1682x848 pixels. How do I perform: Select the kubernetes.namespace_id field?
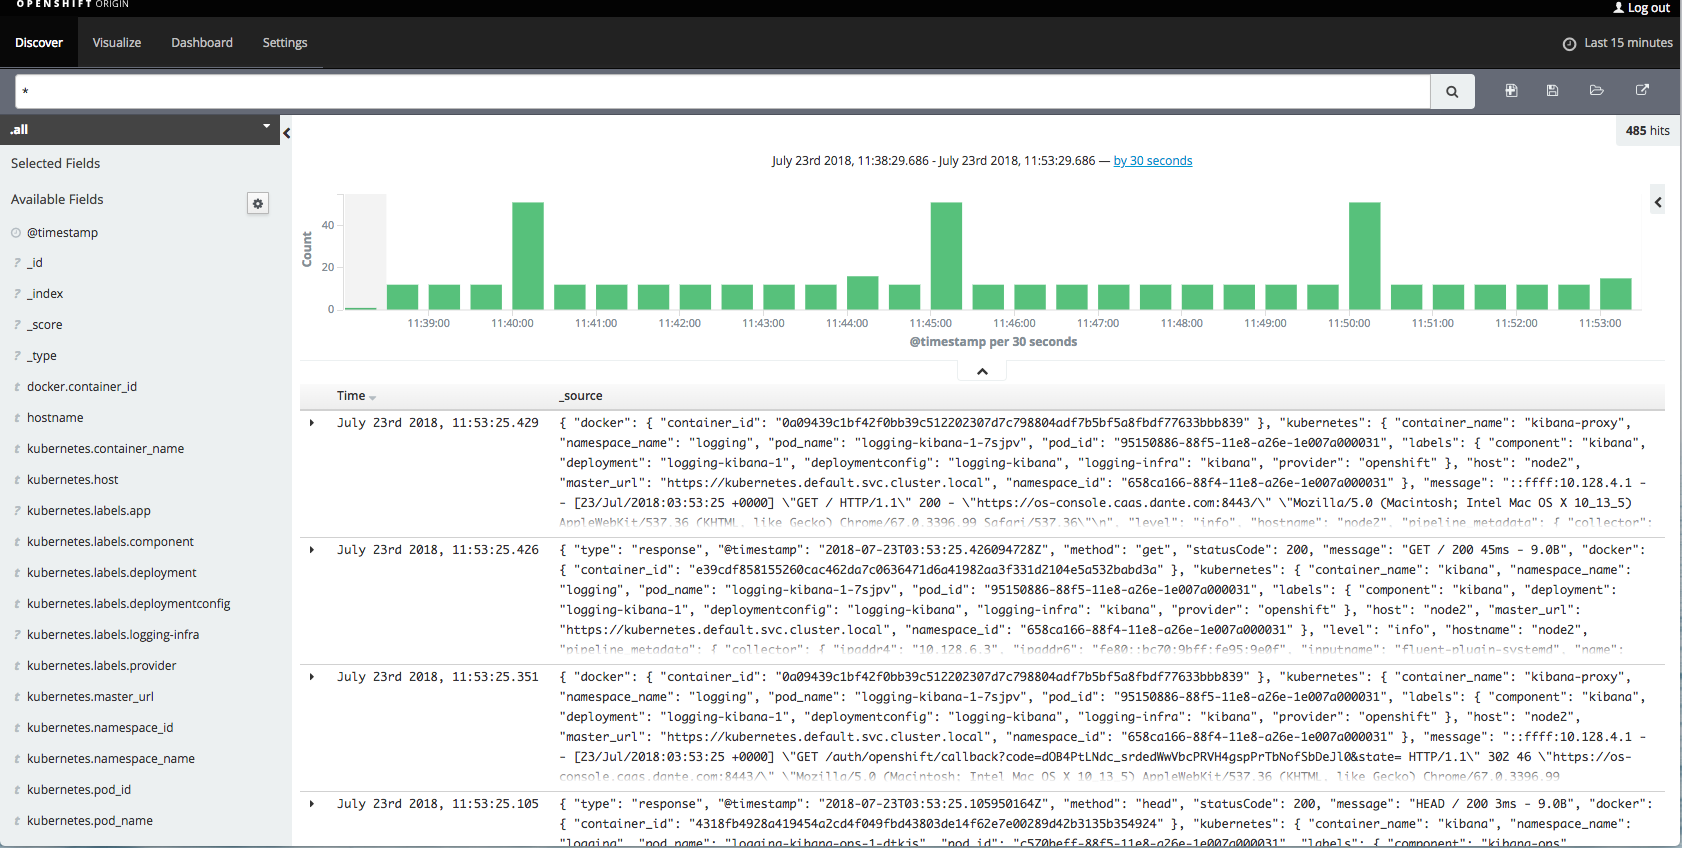click(x=100, y=728)
